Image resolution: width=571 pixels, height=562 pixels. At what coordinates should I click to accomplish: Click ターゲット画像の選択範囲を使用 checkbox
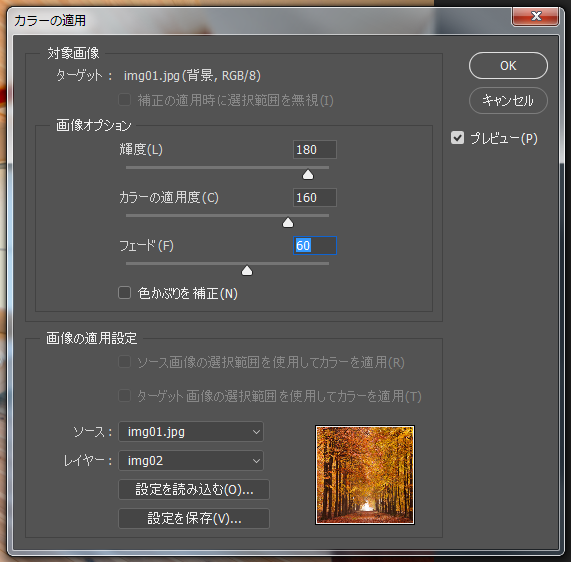coord(125,396)
